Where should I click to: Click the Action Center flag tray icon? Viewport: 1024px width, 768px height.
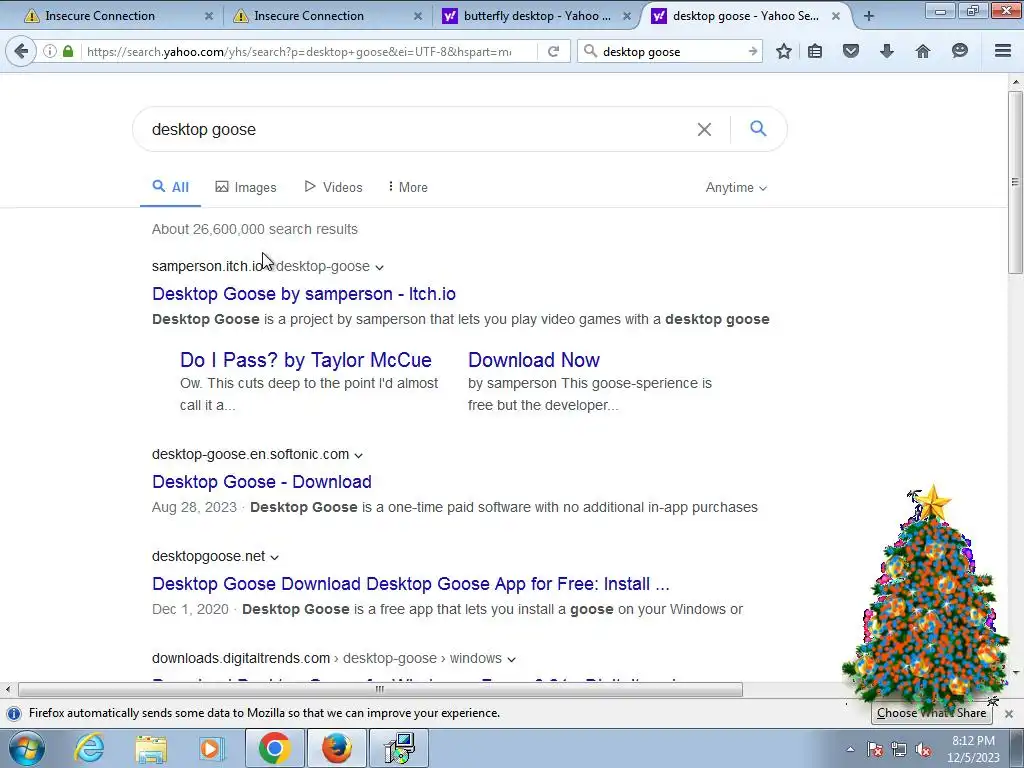point(875,750)
